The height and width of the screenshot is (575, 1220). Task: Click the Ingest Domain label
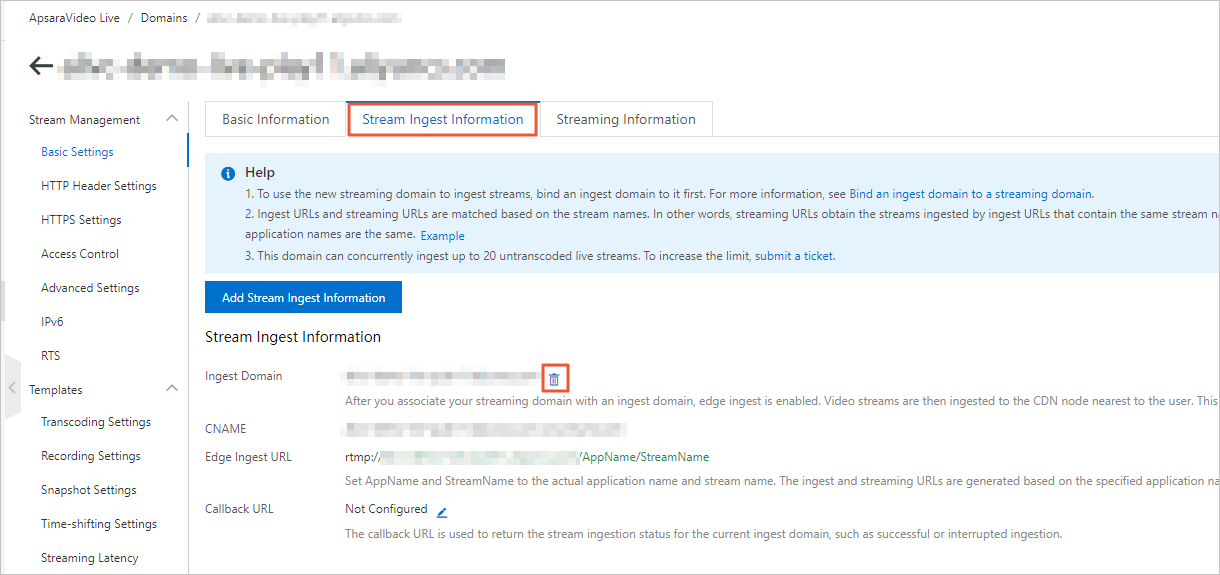coord(244,376)
